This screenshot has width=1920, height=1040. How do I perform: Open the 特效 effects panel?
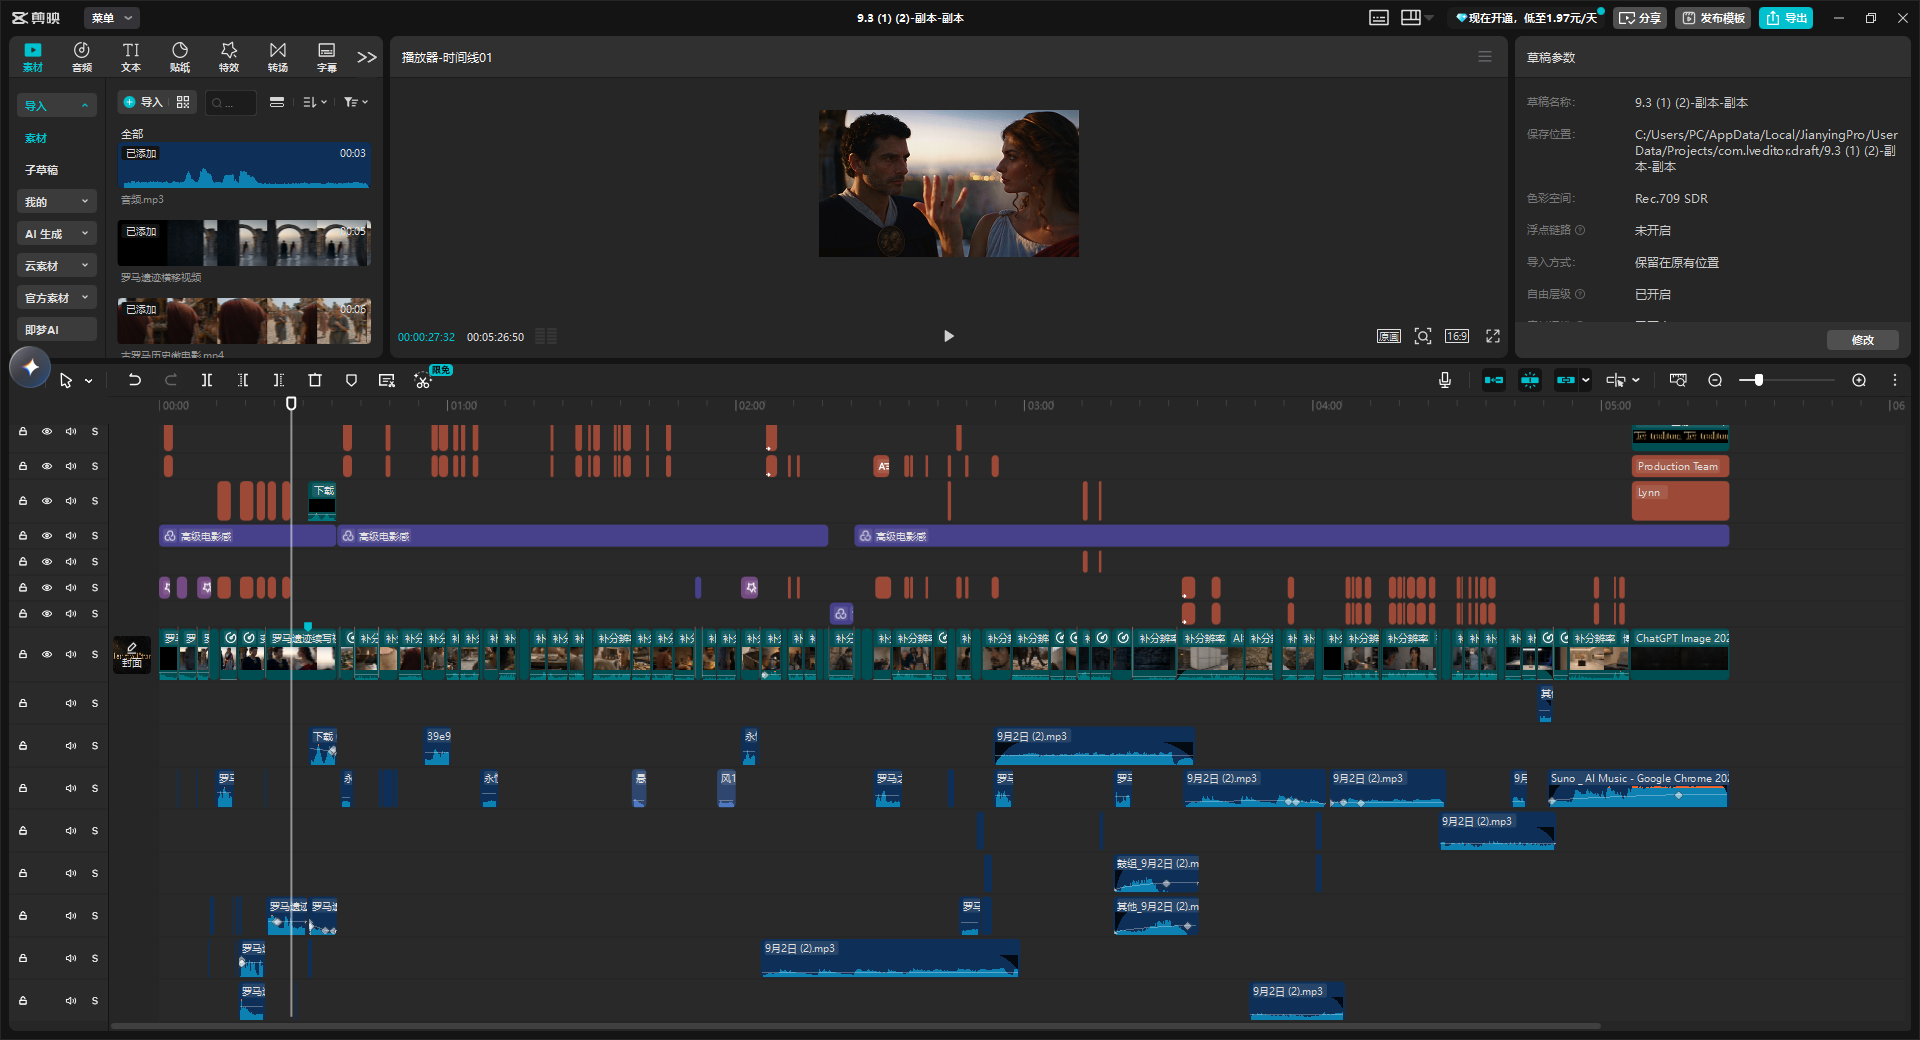tap(229, 57)
